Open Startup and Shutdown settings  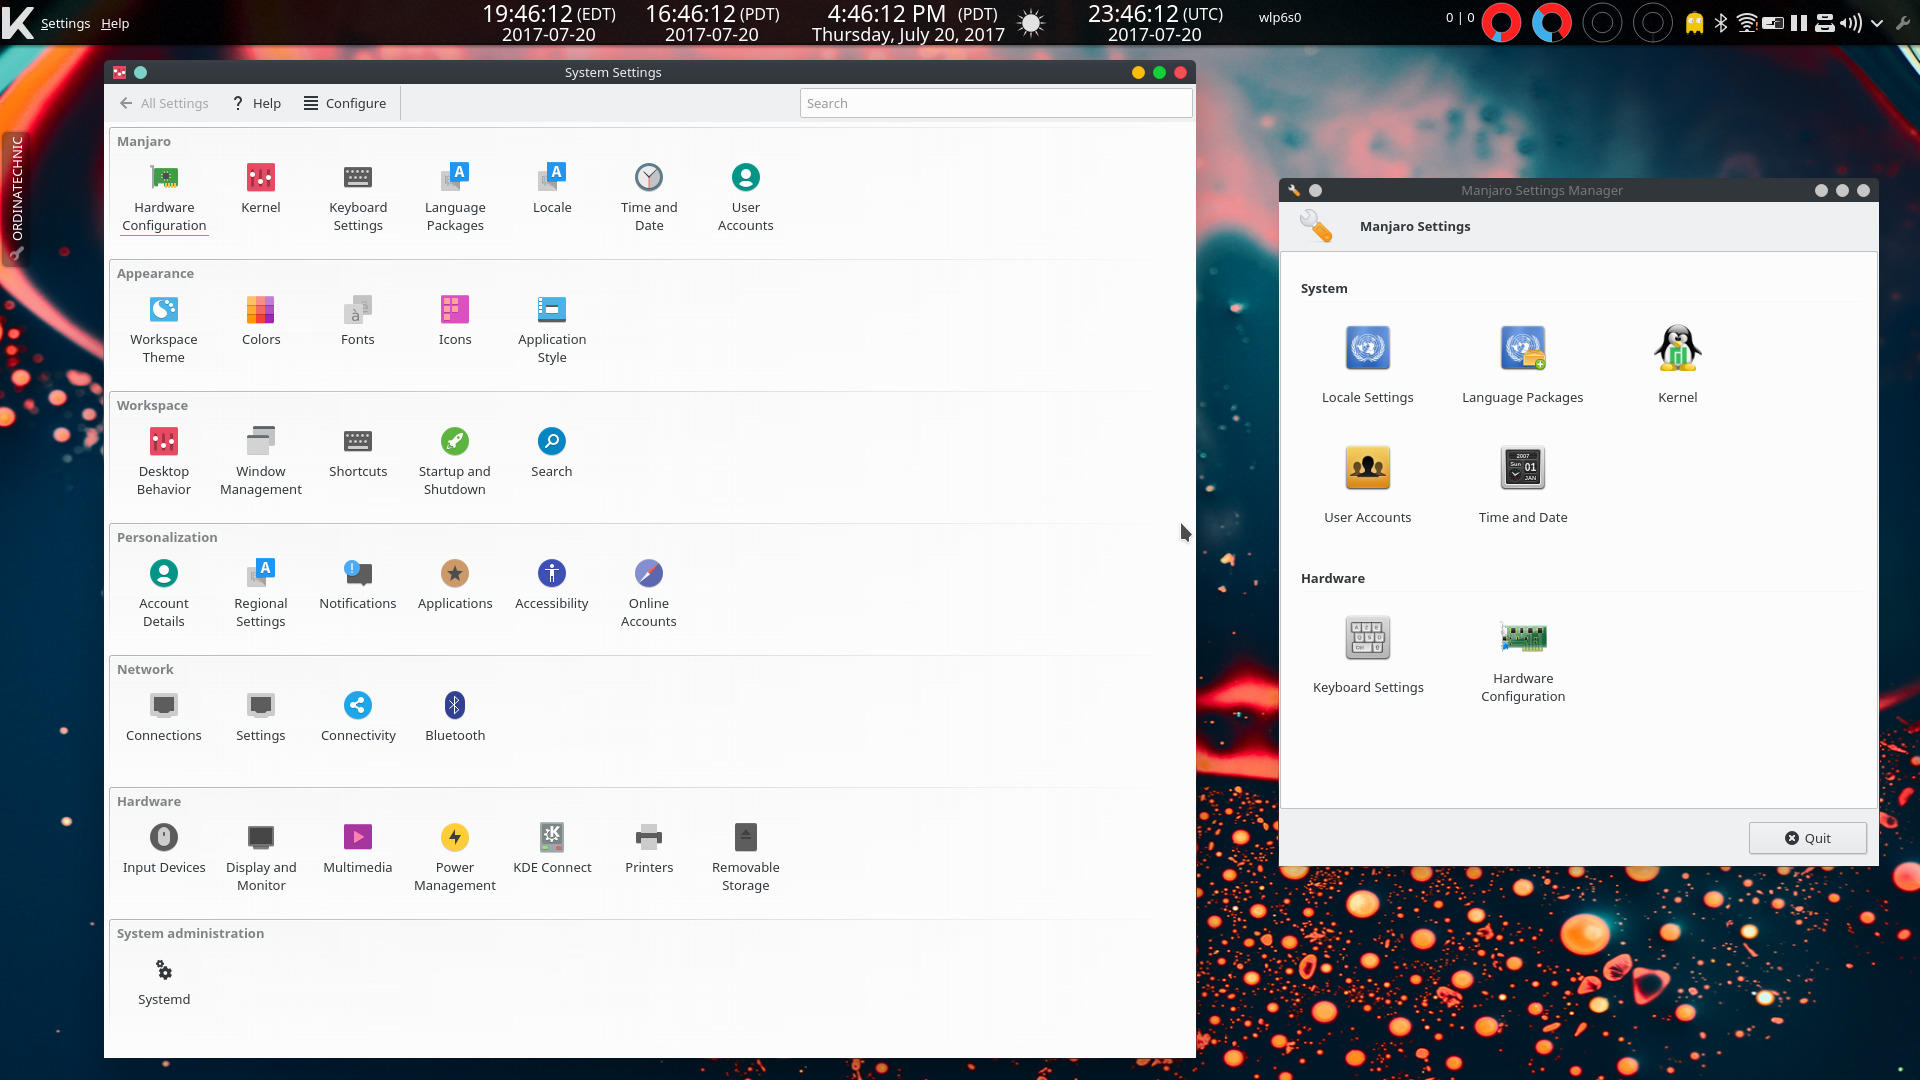point(455,462)
